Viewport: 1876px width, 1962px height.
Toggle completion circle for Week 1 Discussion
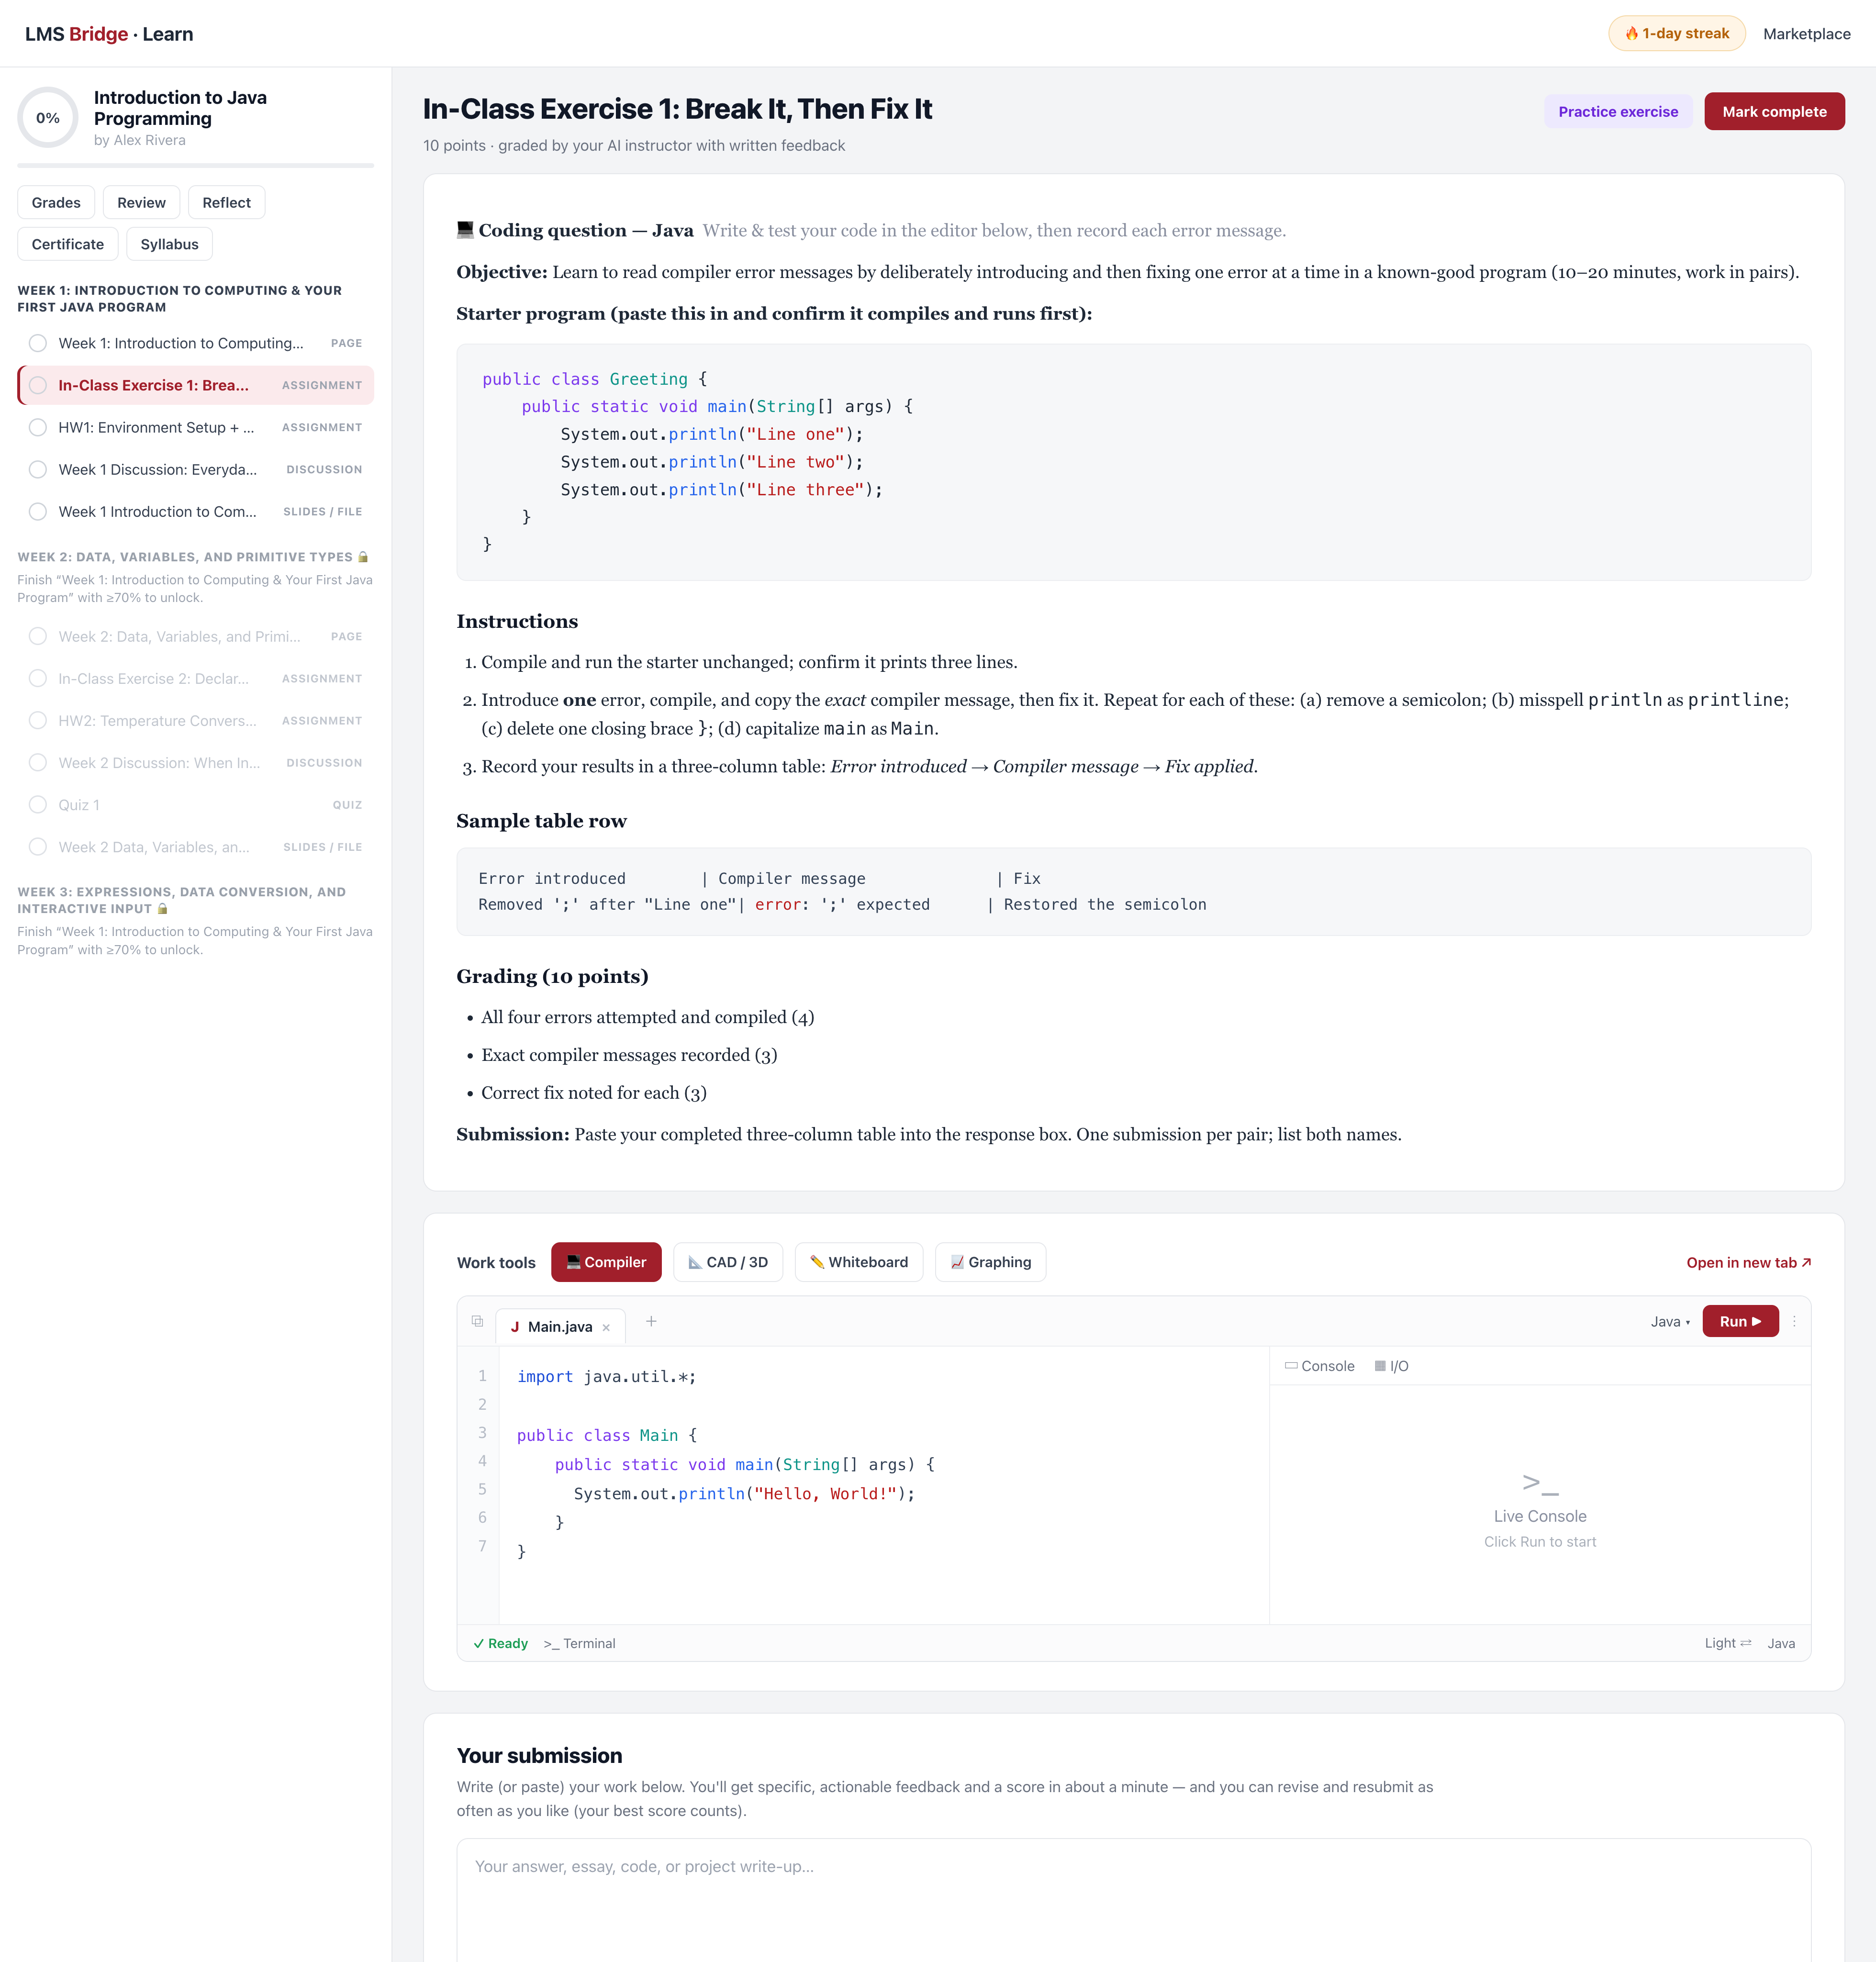[38, 469]
